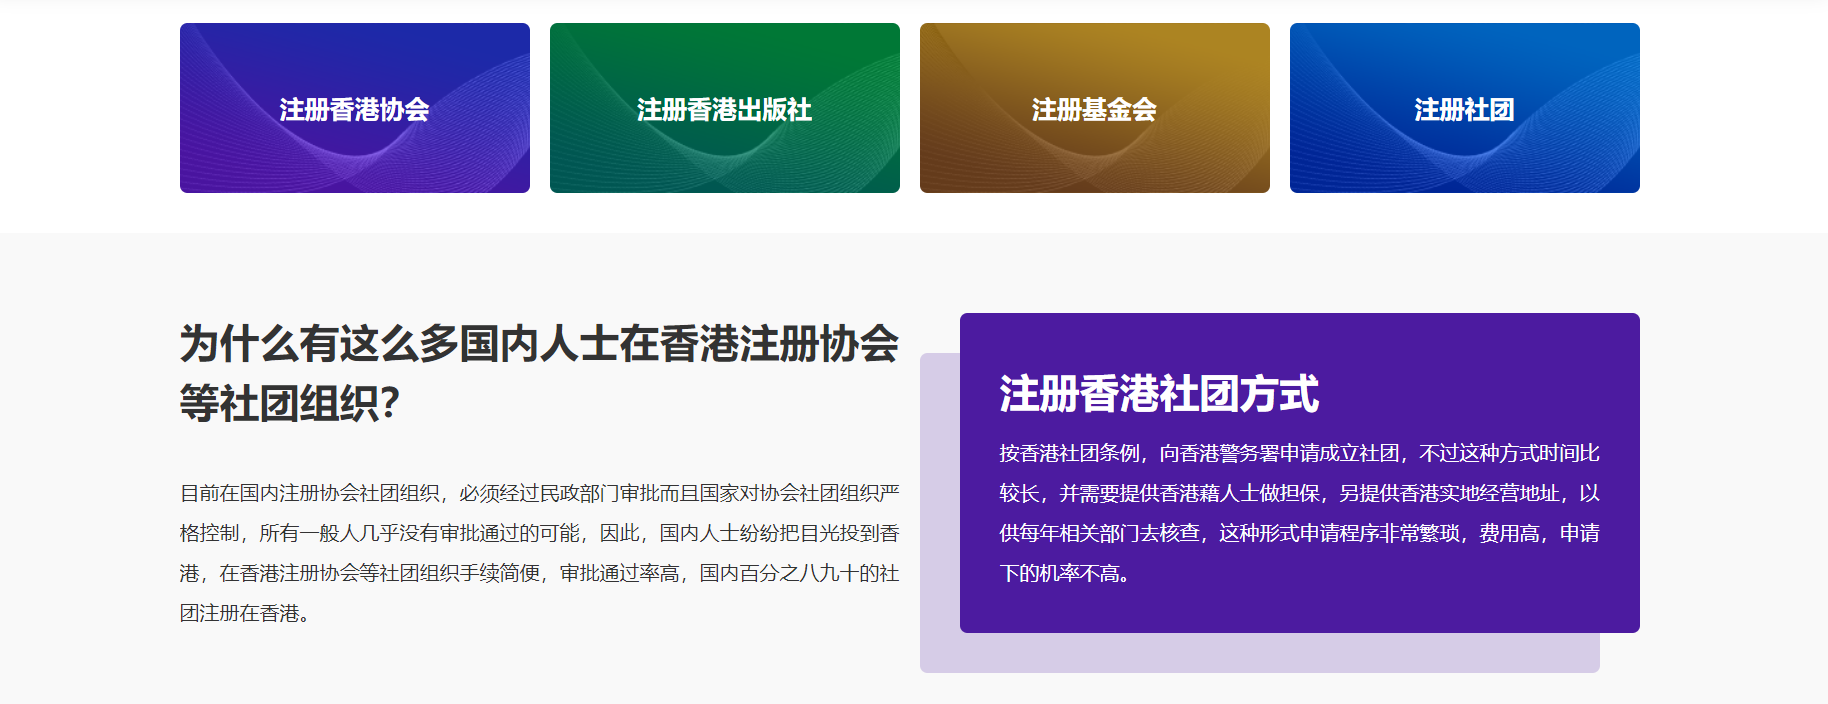Click heading line 为什么有这么多国内人士在香港注册协会

pos(539,344)
